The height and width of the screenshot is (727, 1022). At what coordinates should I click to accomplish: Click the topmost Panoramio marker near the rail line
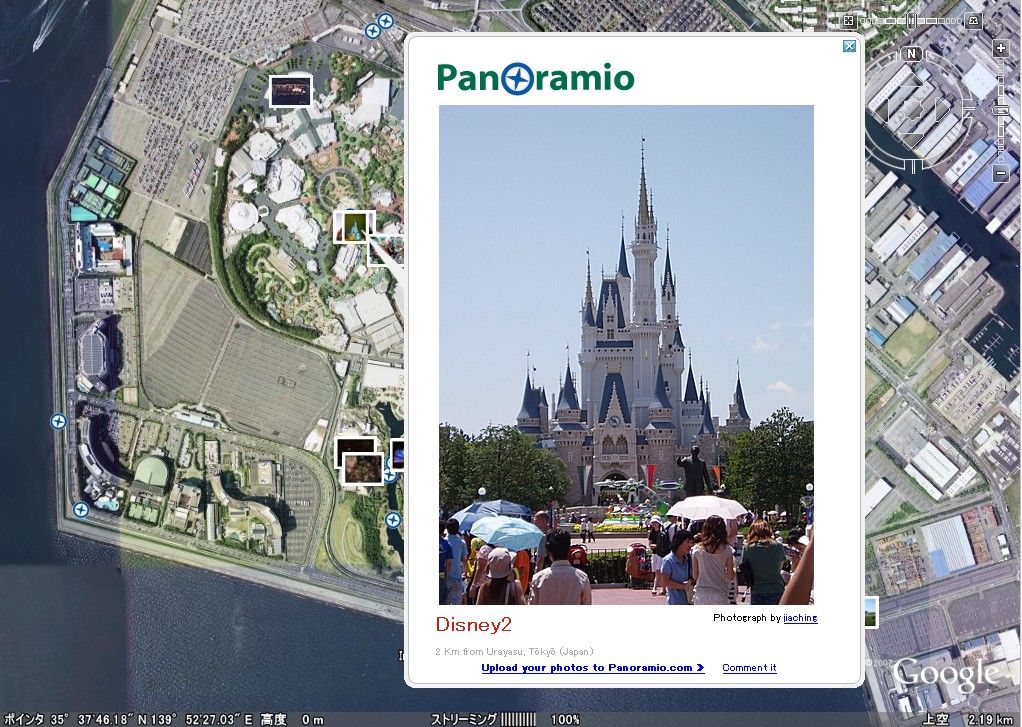(386, 22)
